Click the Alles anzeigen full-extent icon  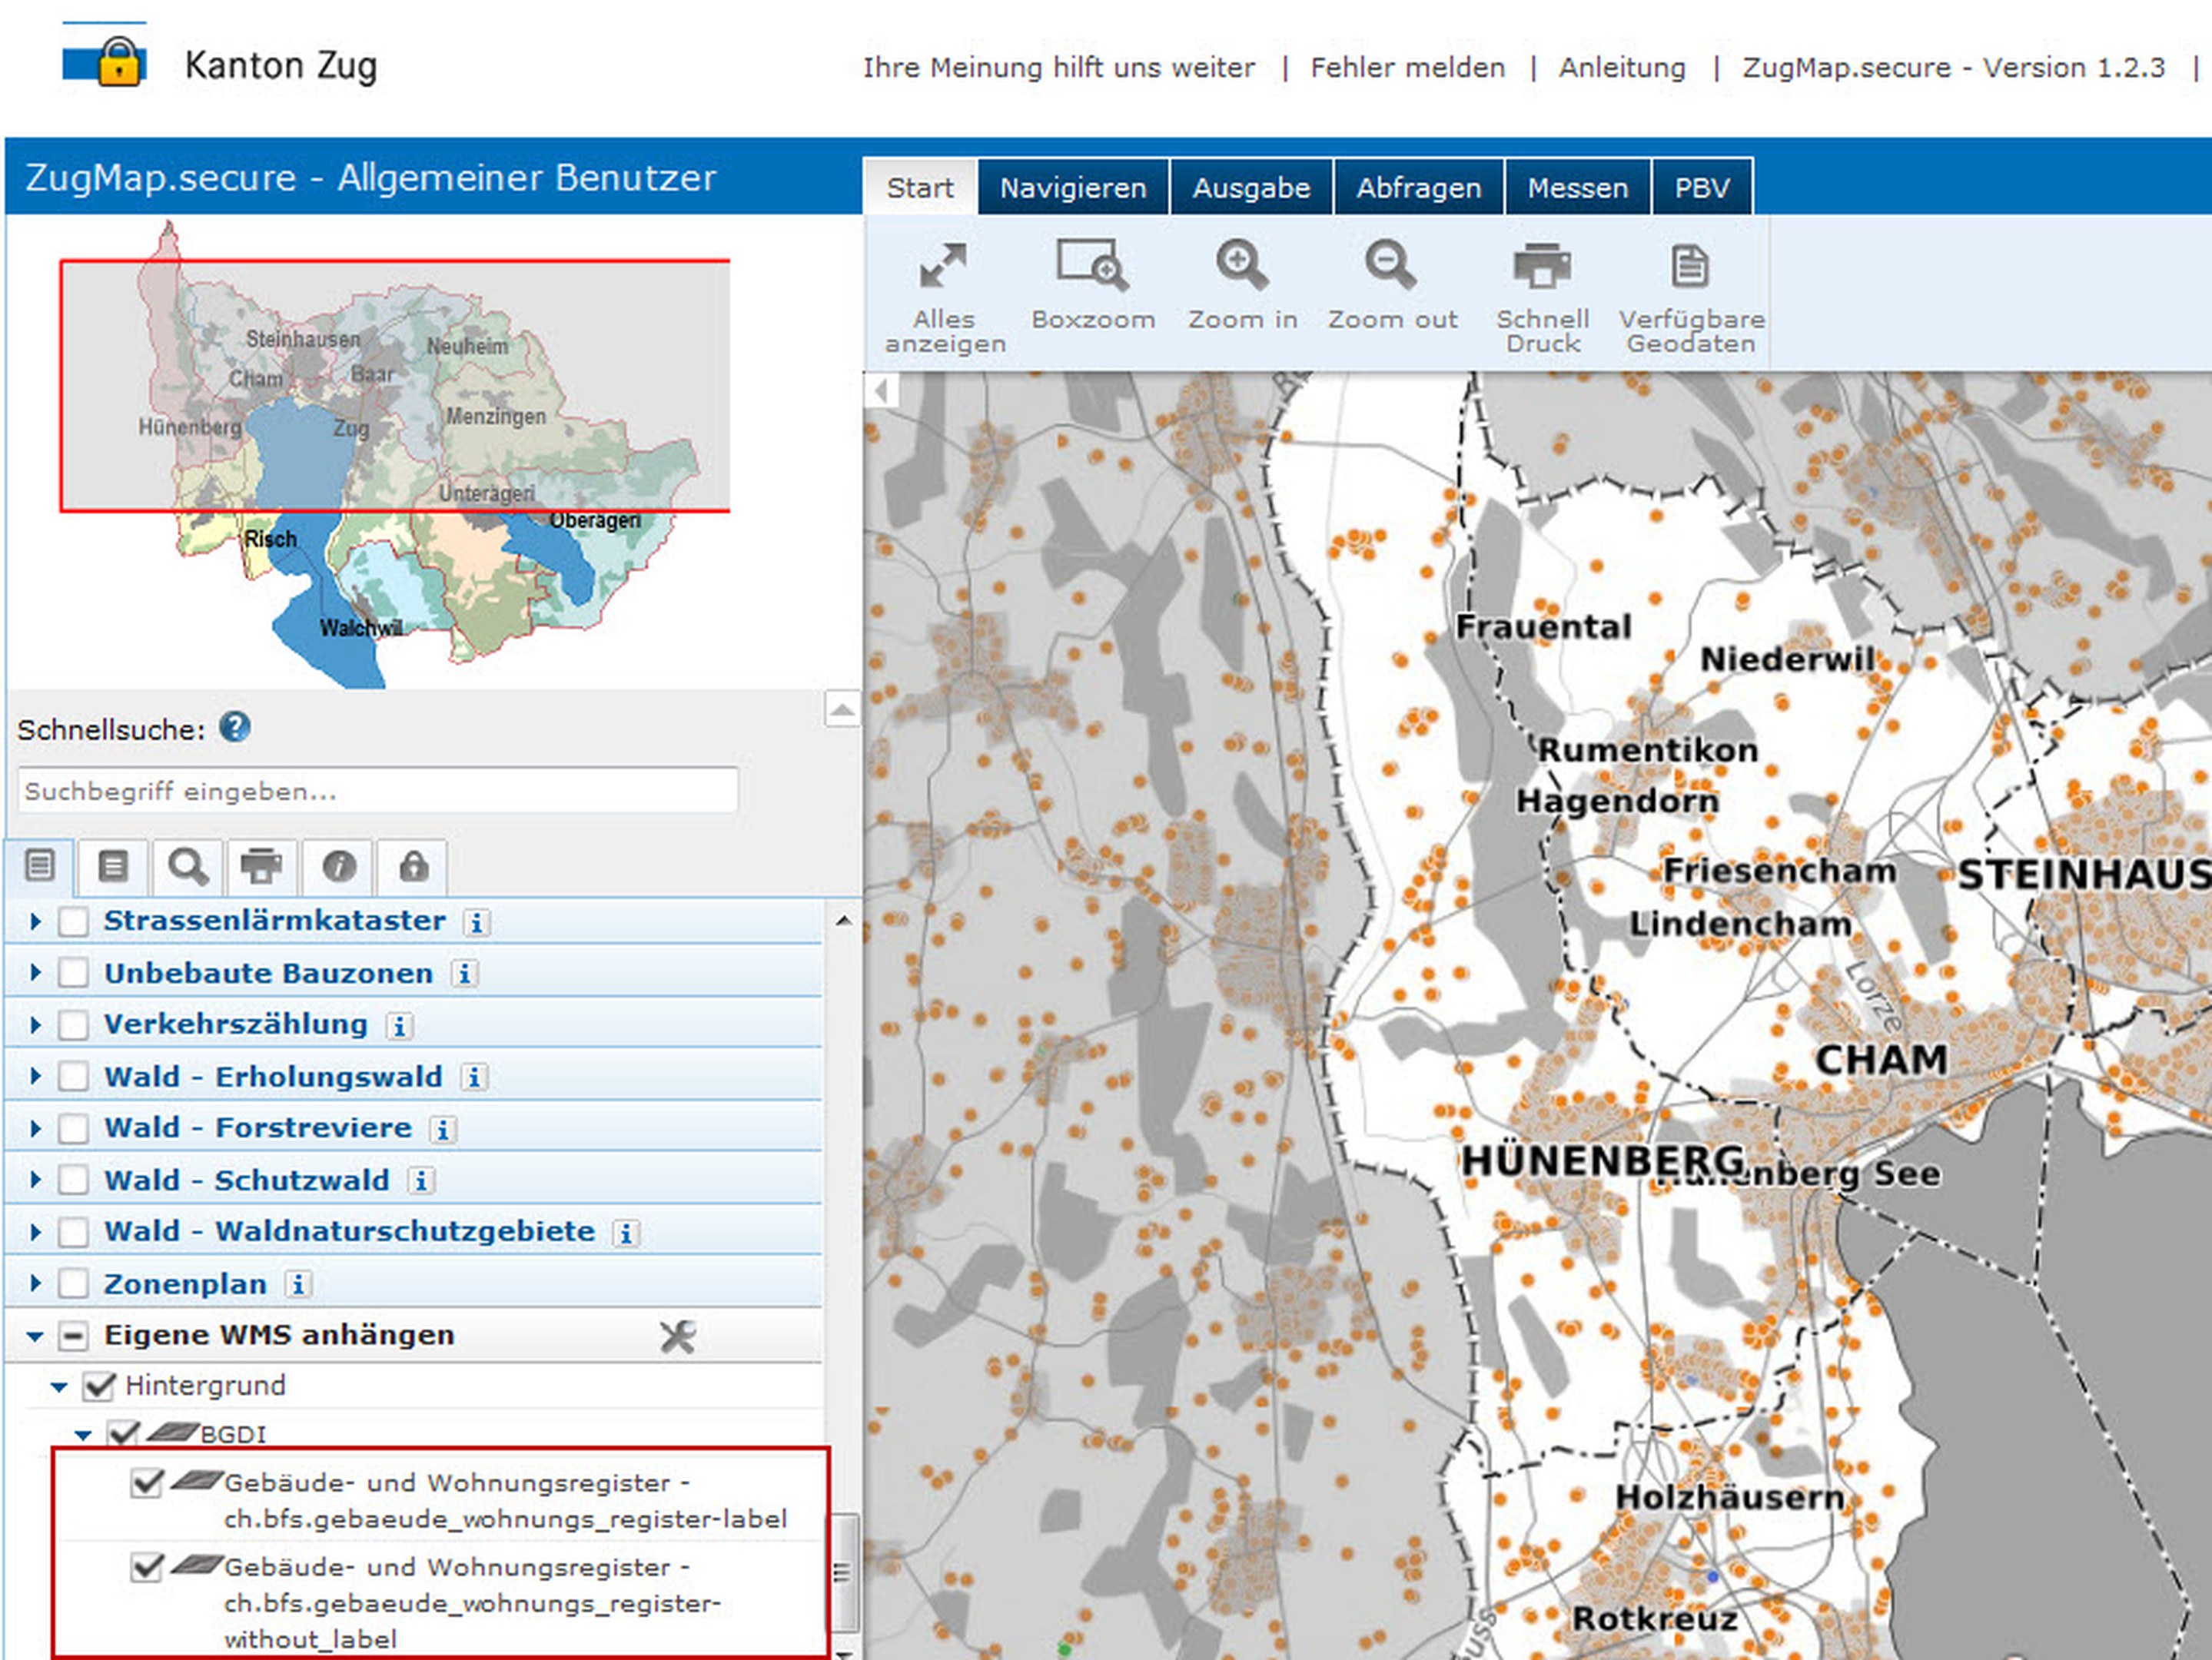[x=943, y=267]
